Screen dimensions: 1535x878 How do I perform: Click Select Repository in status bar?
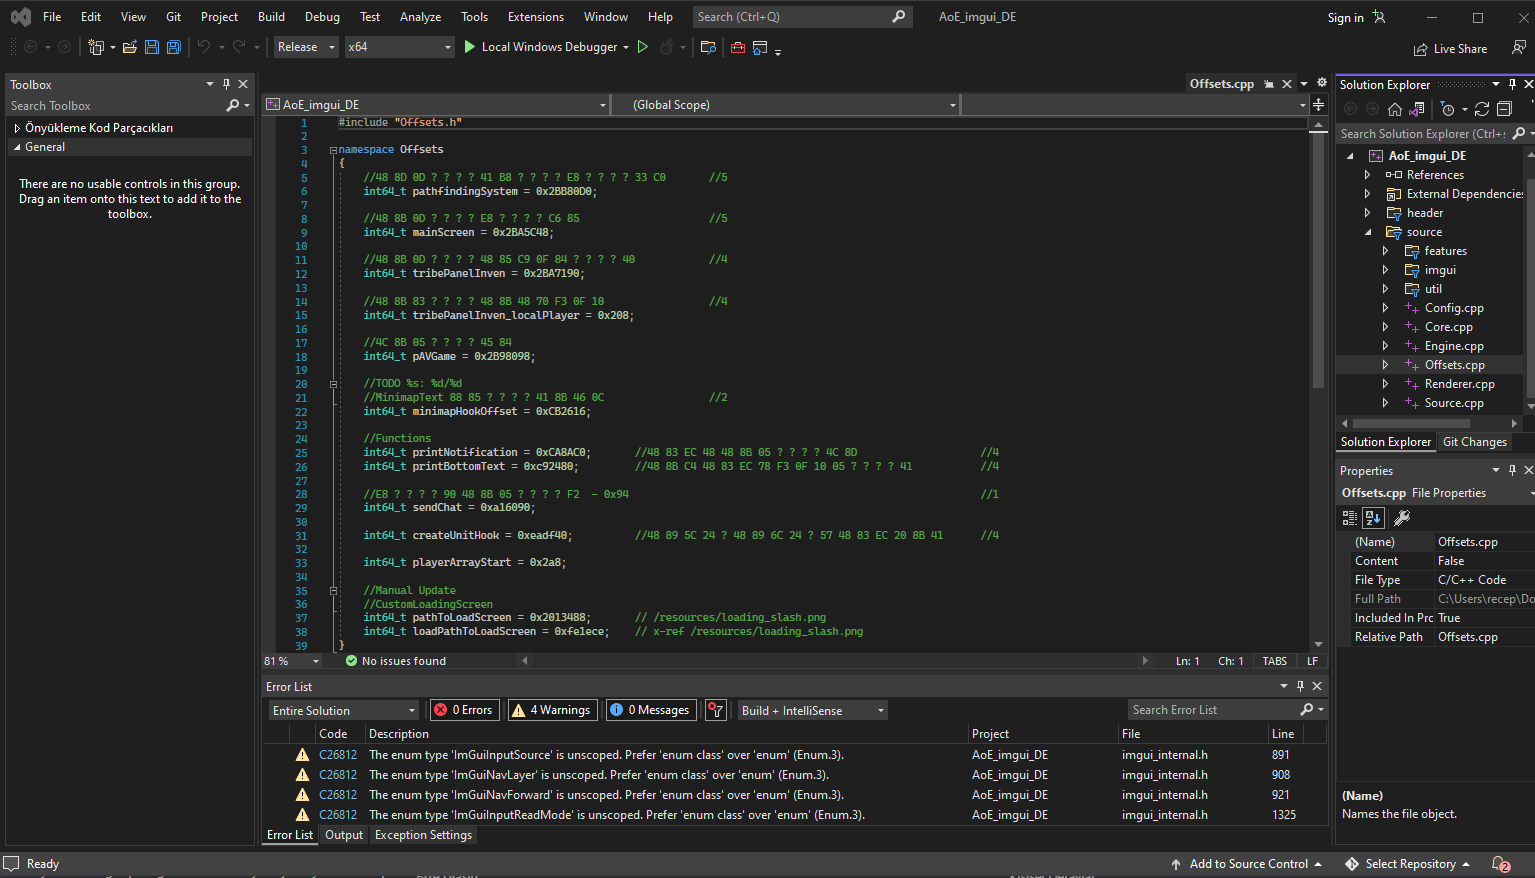pyautogui.click(x=1408, y=864)
